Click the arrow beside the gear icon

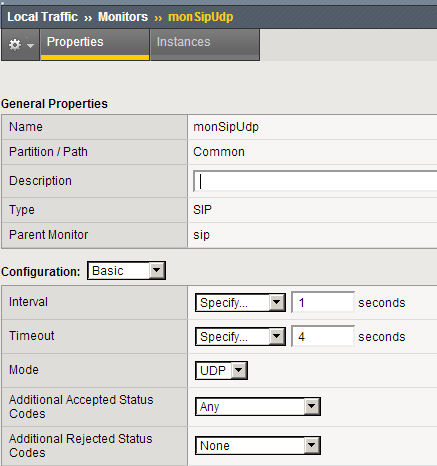(x=30, y=45)
